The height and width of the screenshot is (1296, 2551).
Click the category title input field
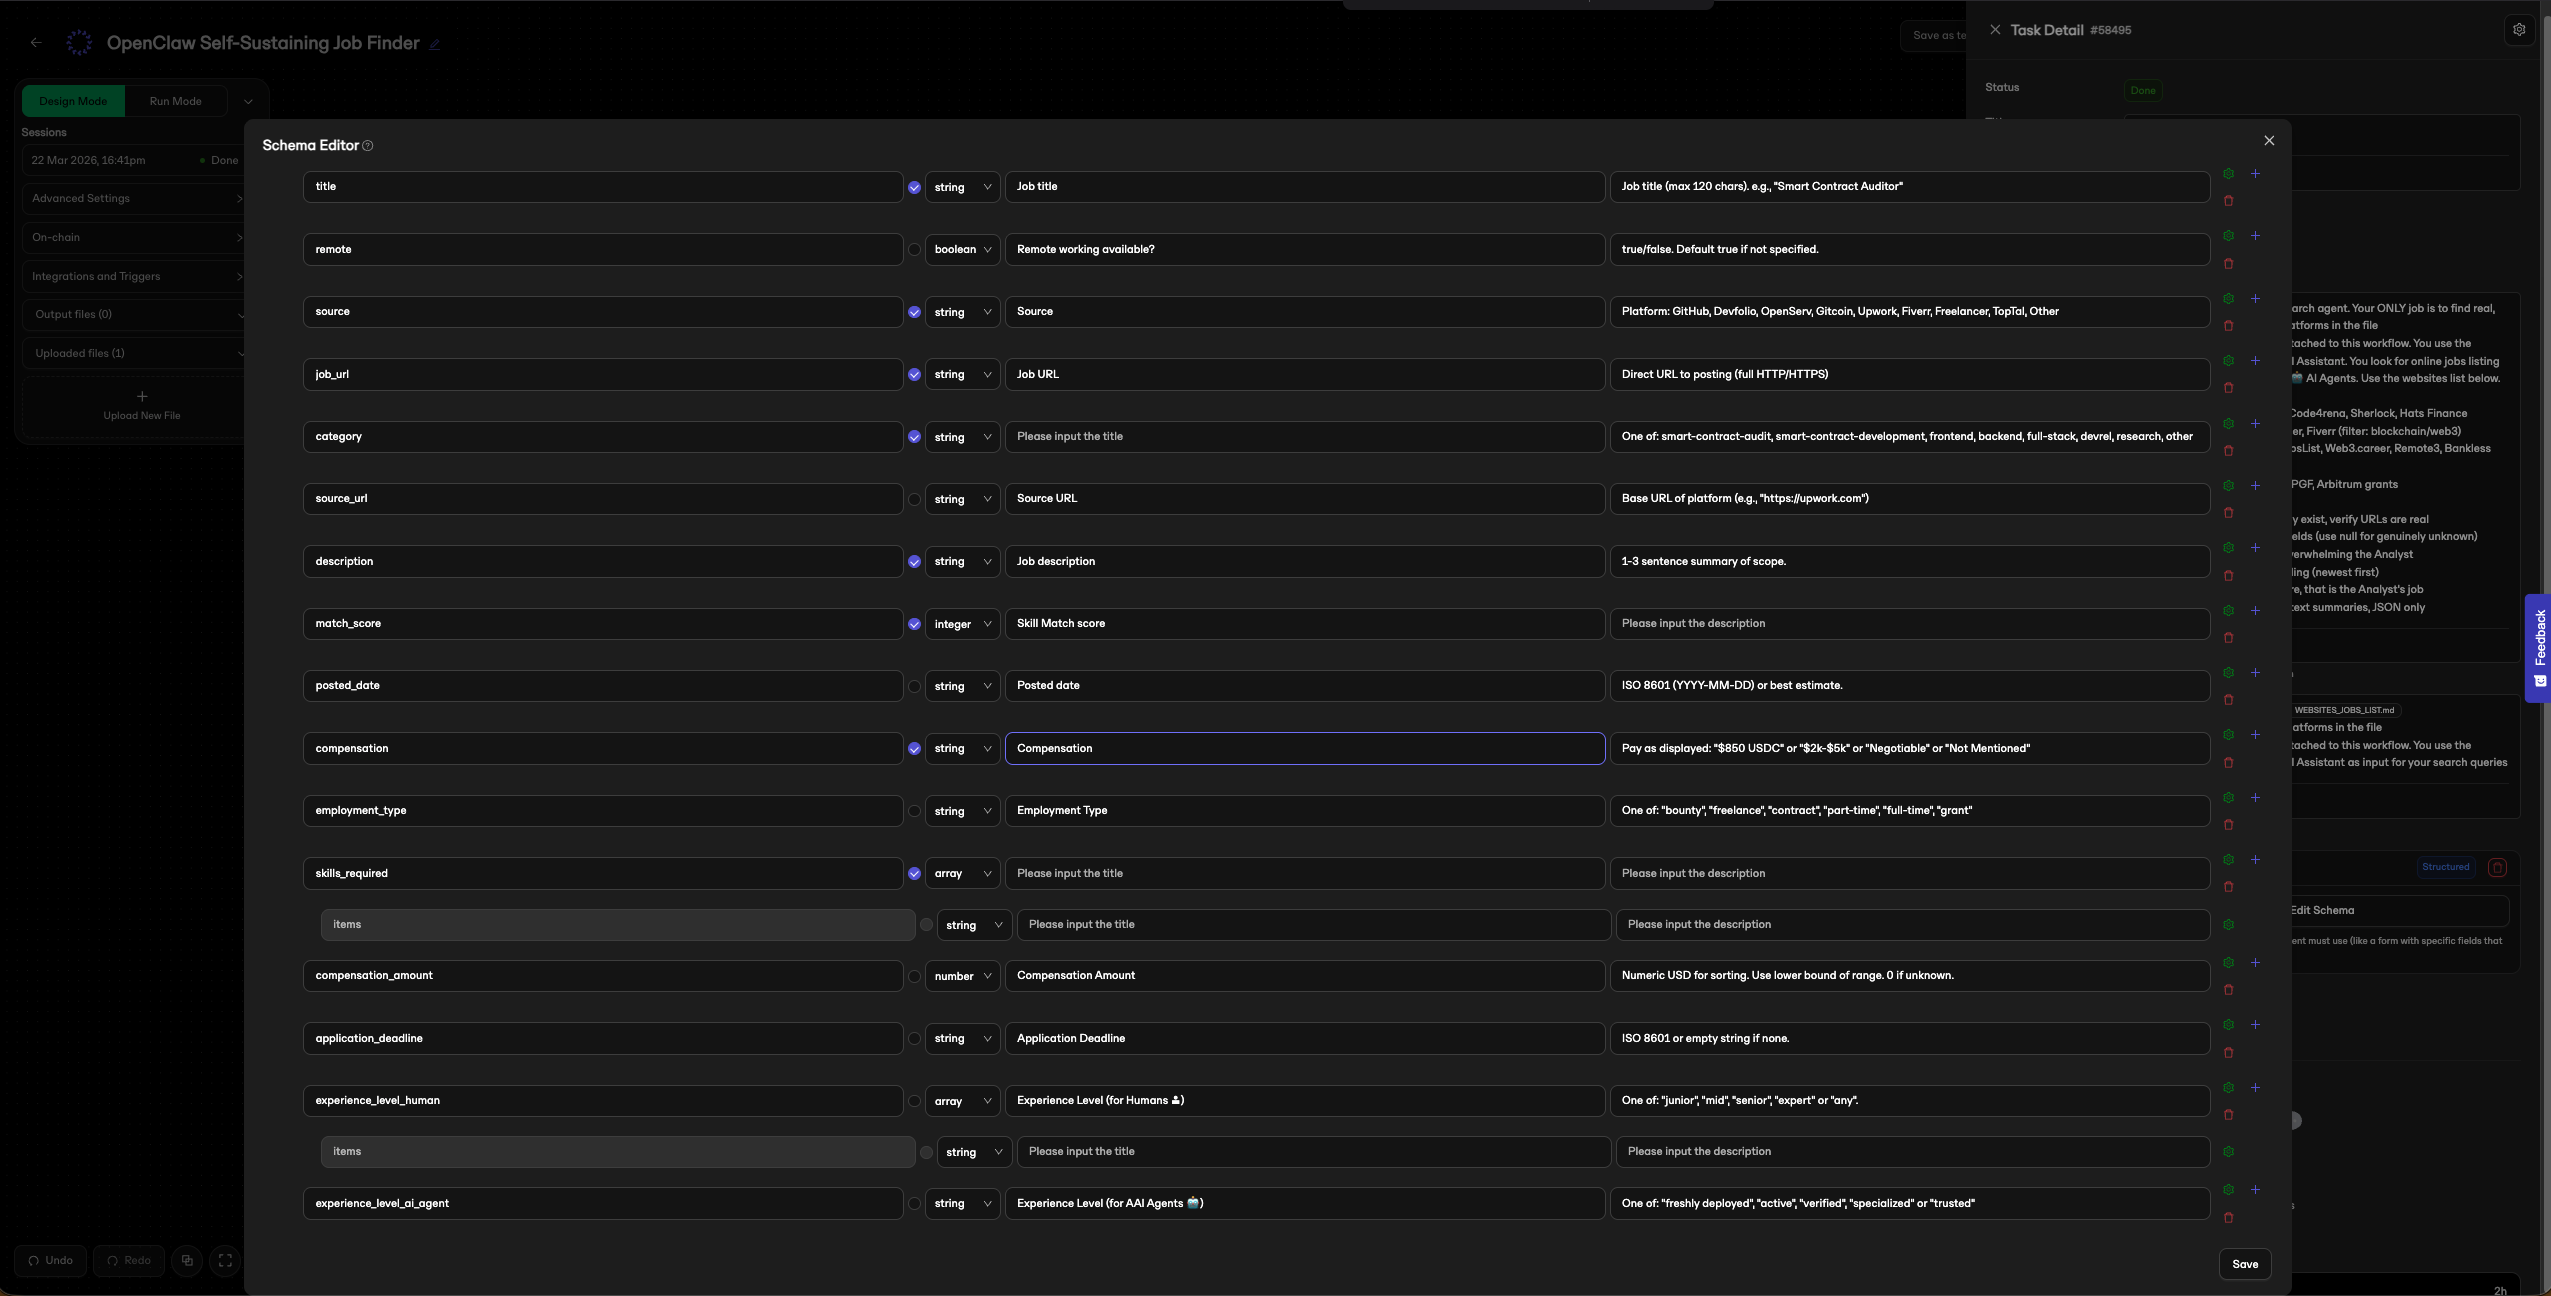[x=1305, y=437]
